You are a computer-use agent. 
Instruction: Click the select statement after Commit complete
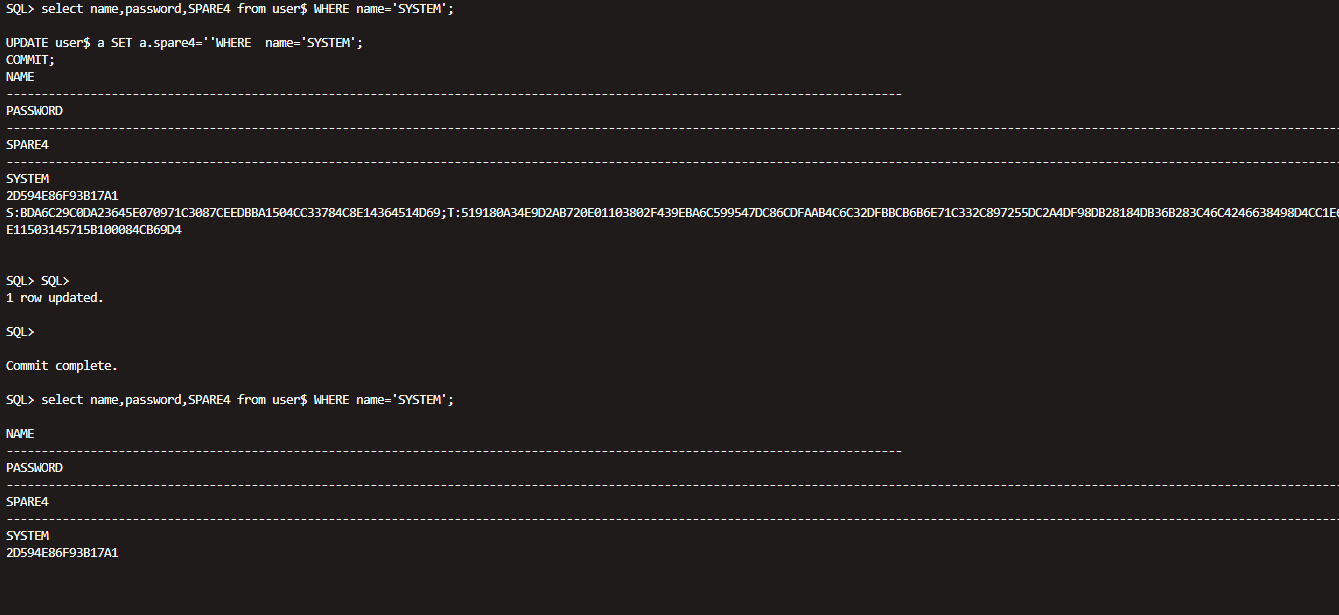(230, 400)
